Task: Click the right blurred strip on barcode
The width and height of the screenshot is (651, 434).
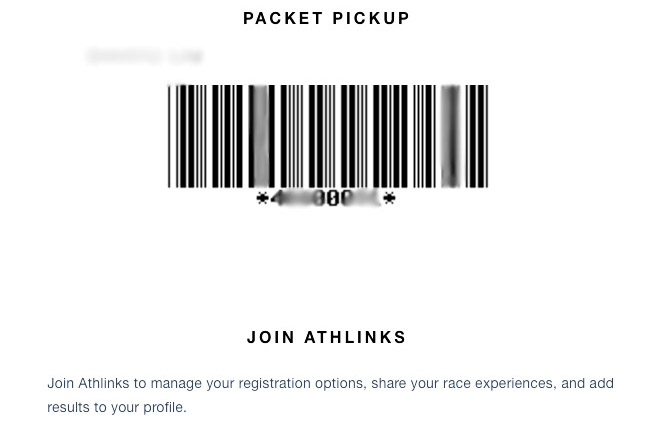Action: point(450,136)
